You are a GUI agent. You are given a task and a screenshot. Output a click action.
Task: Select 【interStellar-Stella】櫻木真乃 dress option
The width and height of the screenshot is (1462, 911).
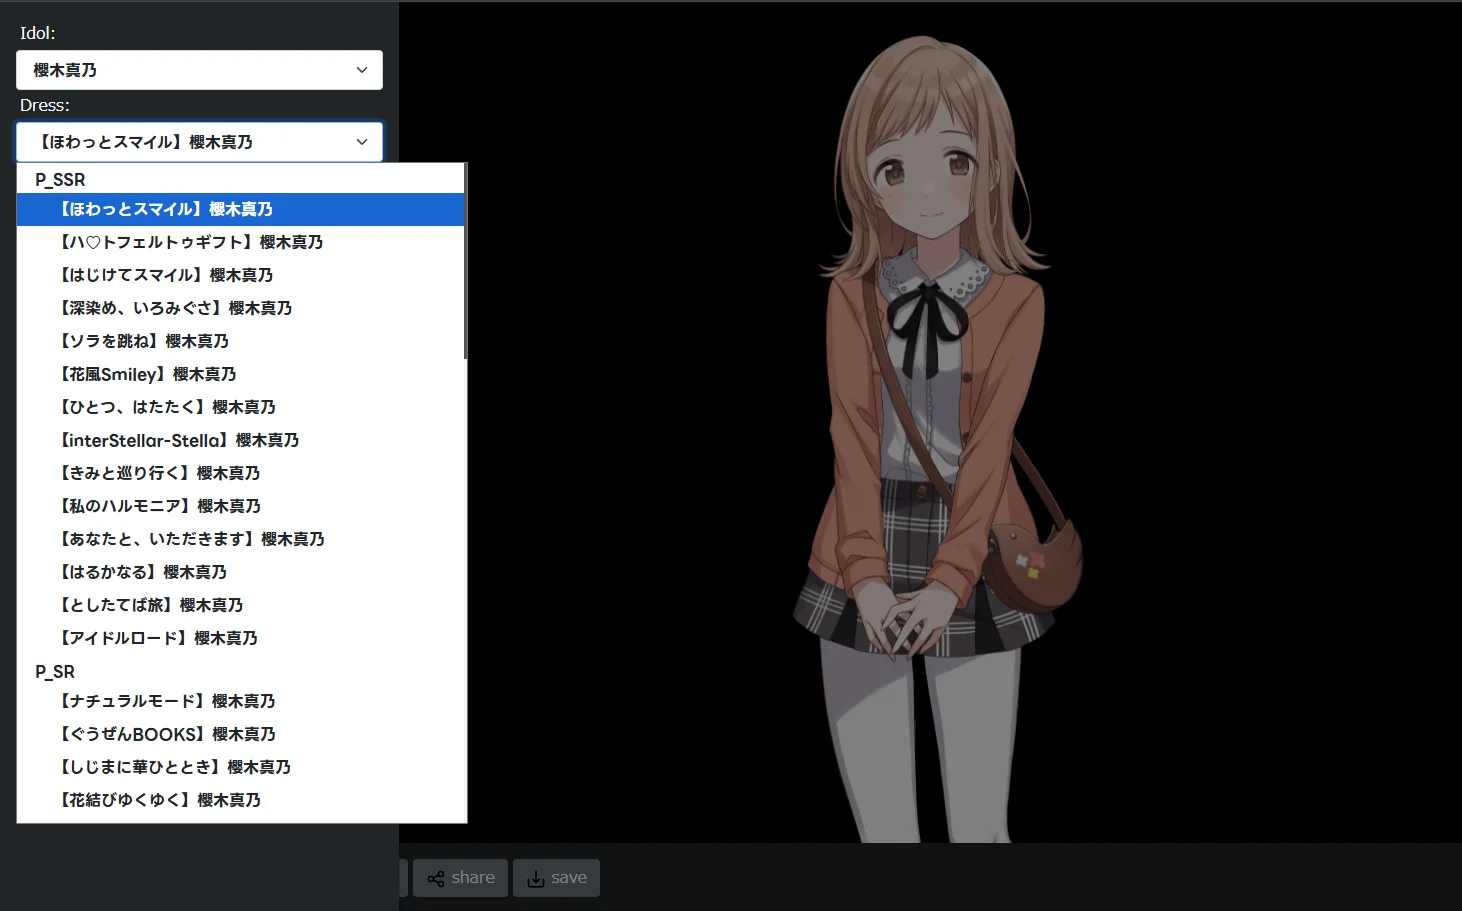pos(179,440)
